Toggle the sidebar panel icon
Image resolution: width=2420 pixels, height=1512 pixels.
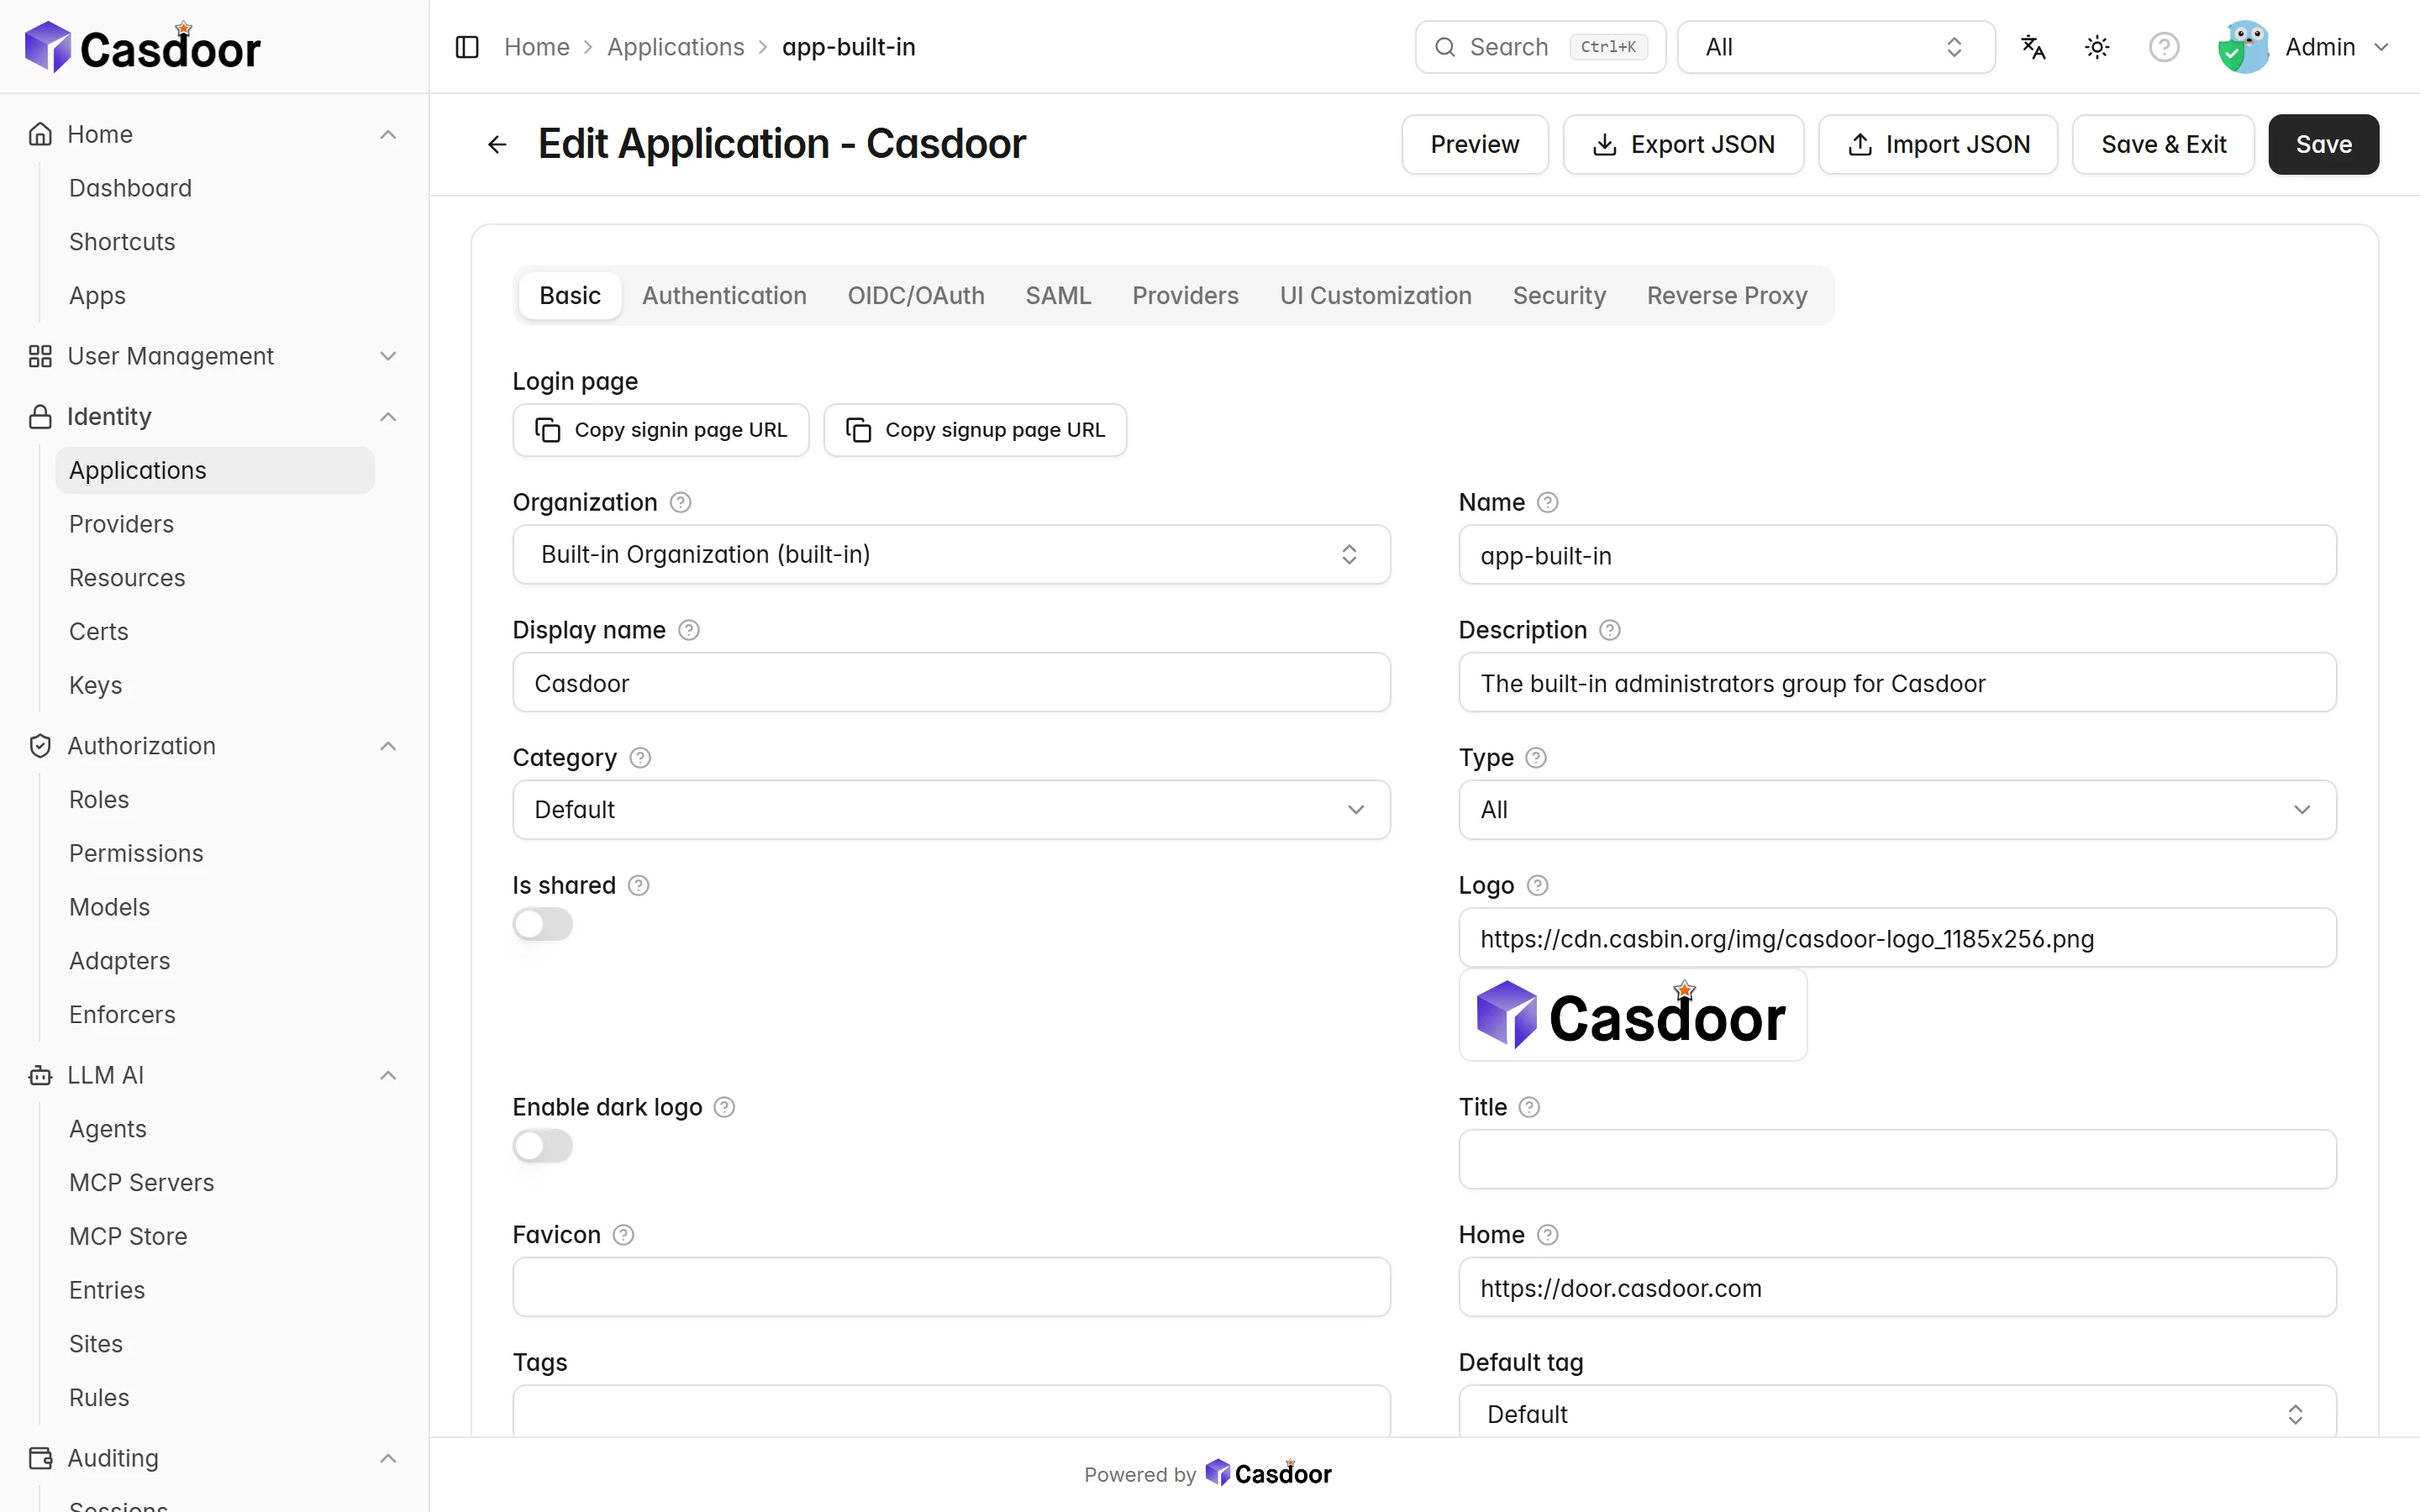467,47
